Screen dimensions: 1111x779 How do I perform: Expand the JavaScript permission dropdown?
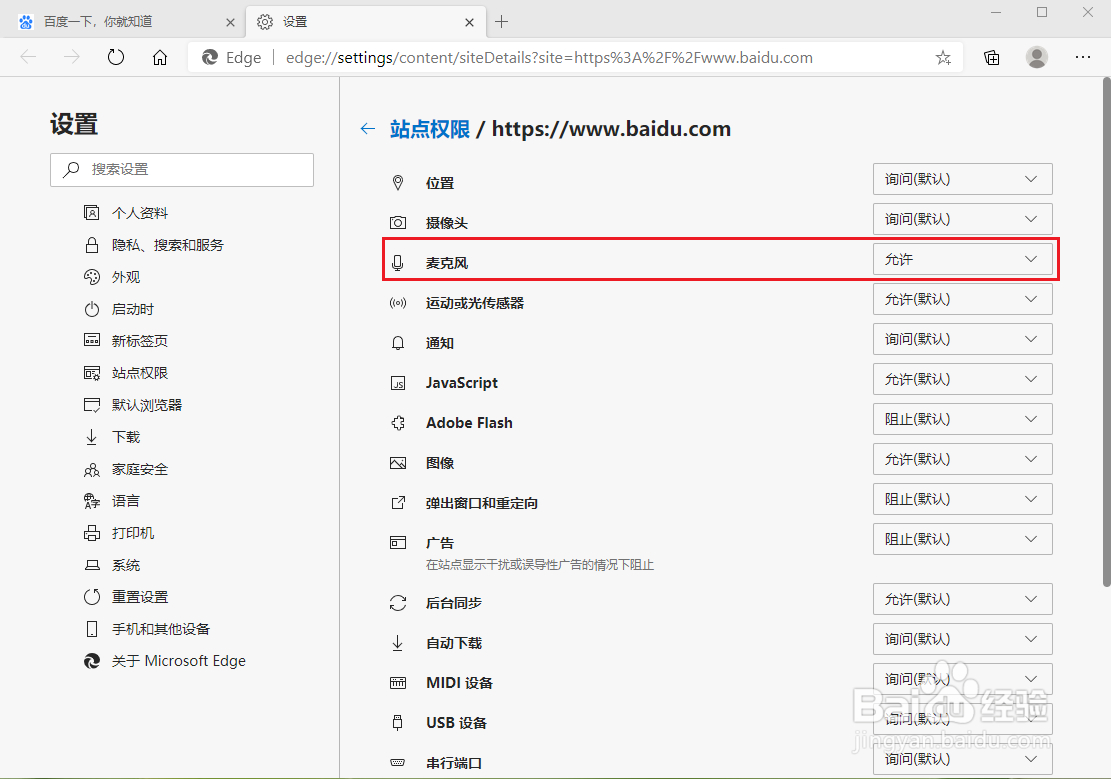click(962, 379)
